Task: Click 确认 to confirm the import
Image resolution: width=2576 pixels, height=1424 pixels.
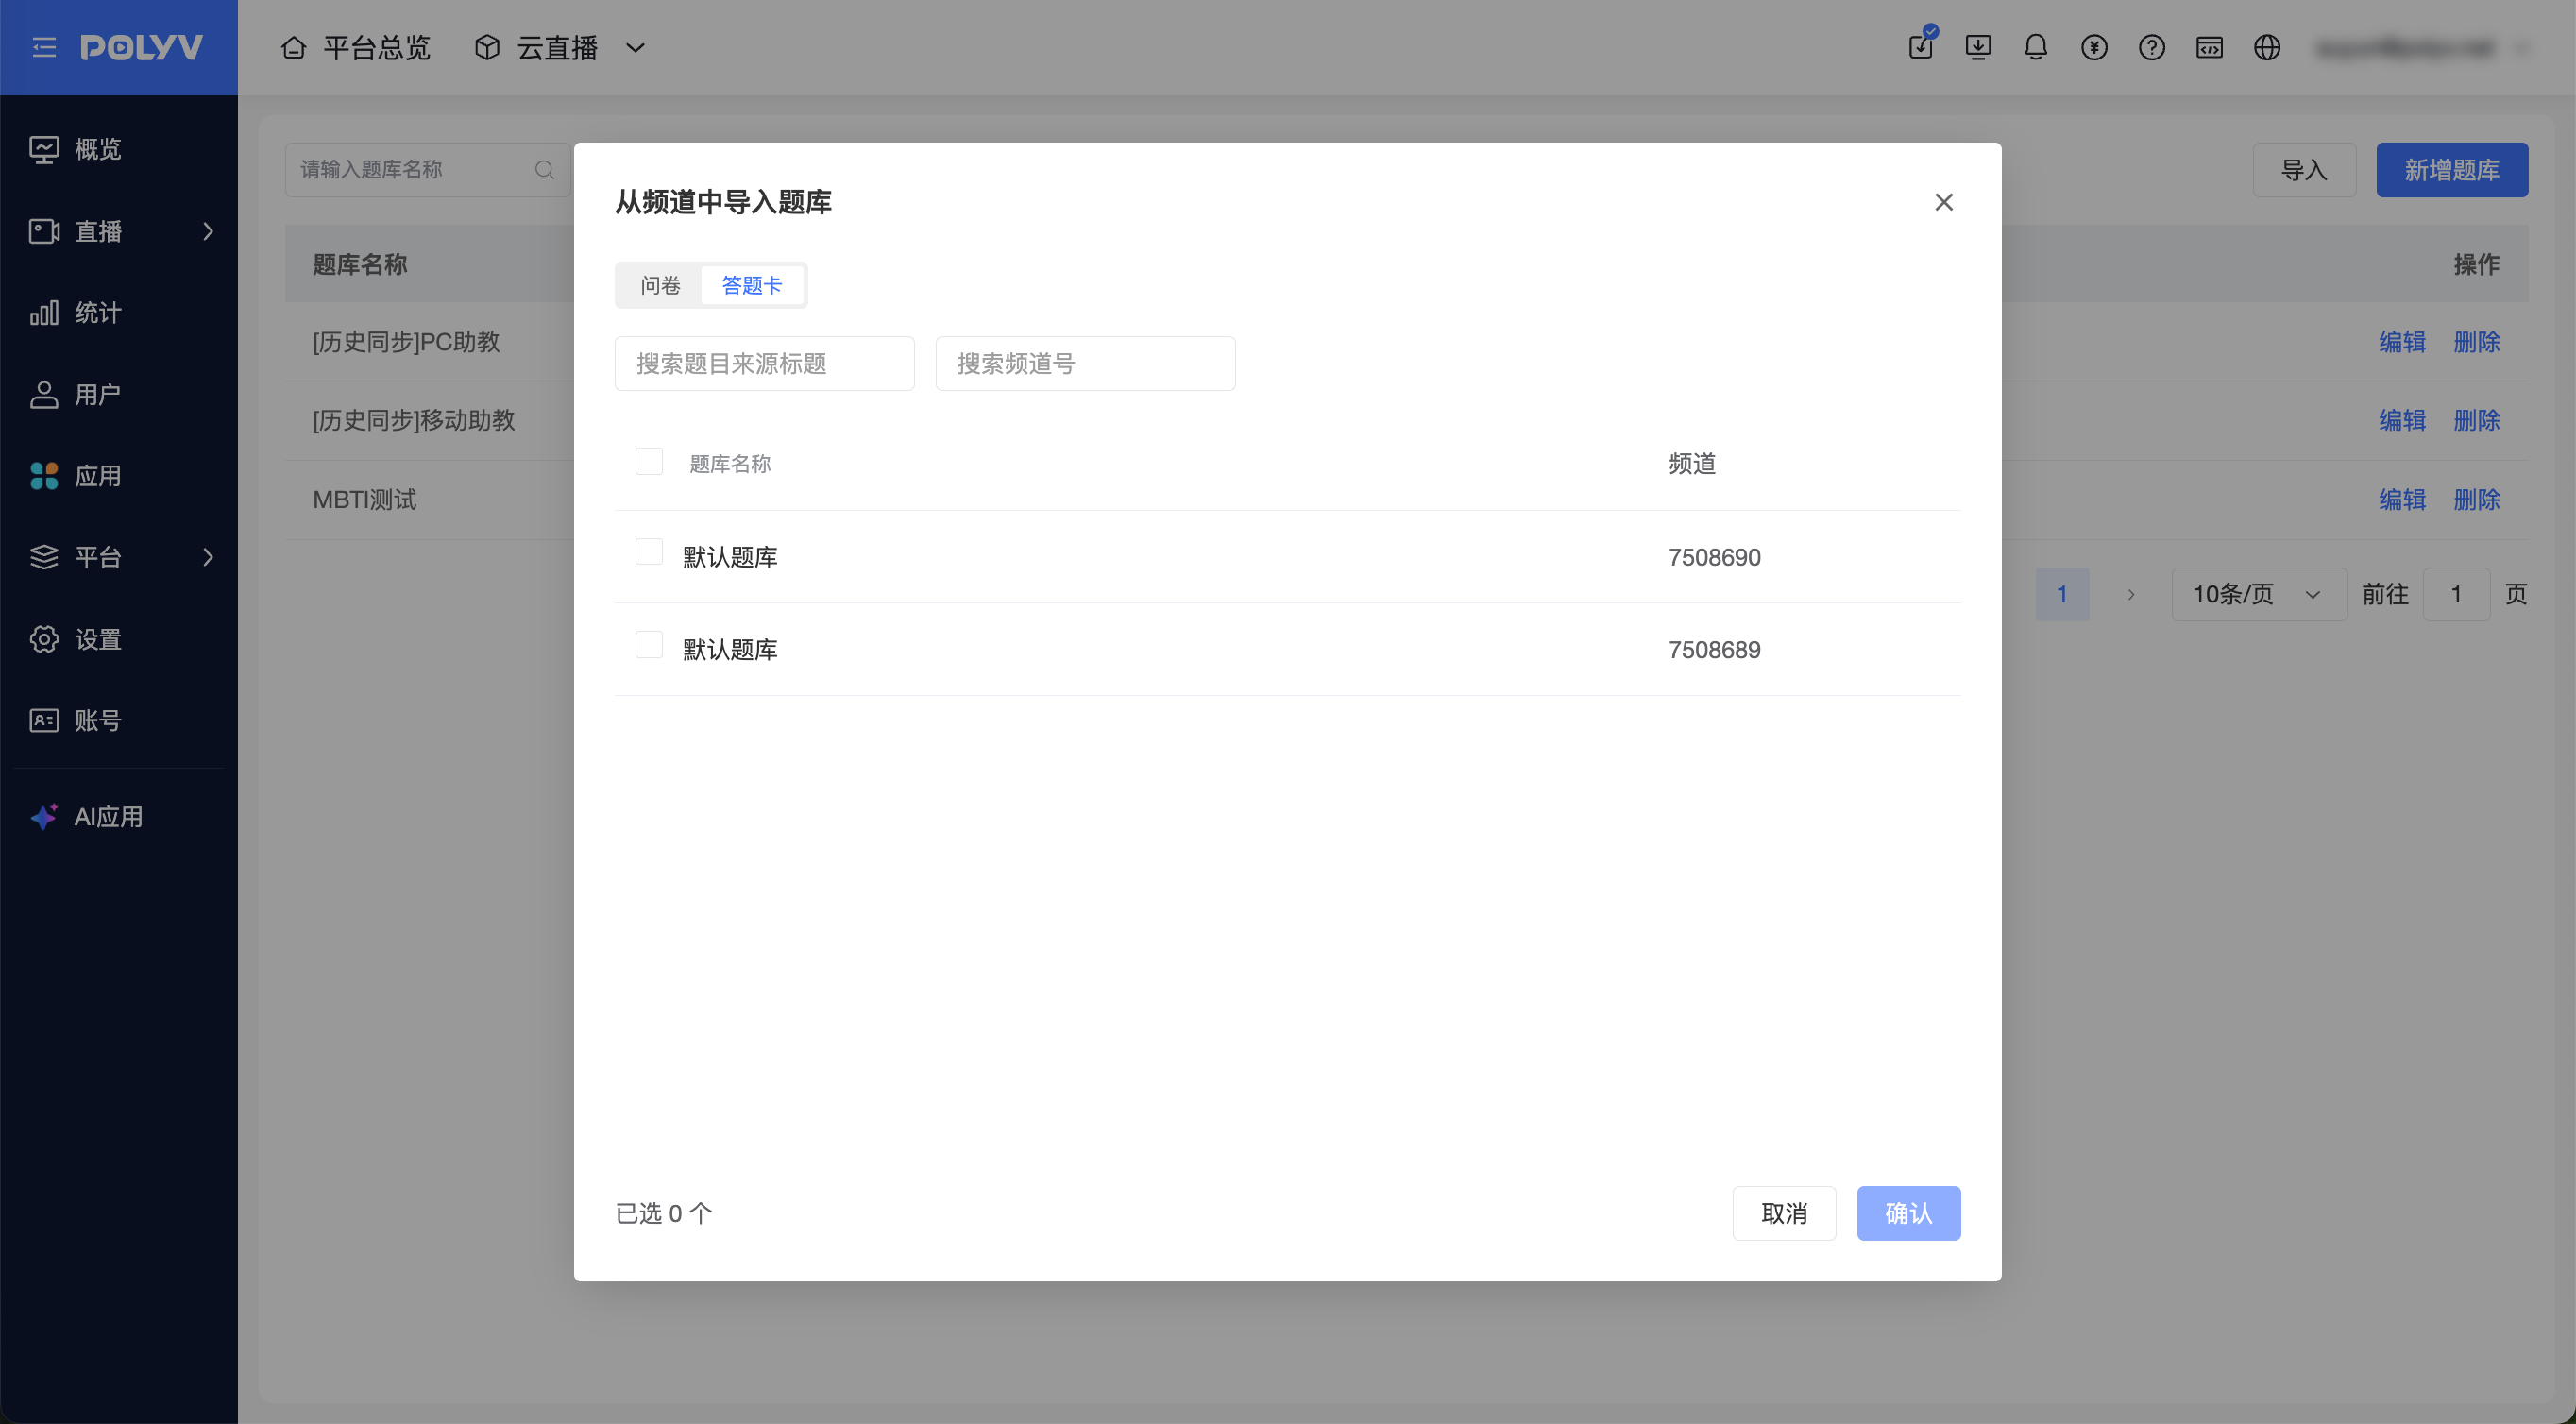Action: click(x=1908, y=1213)
